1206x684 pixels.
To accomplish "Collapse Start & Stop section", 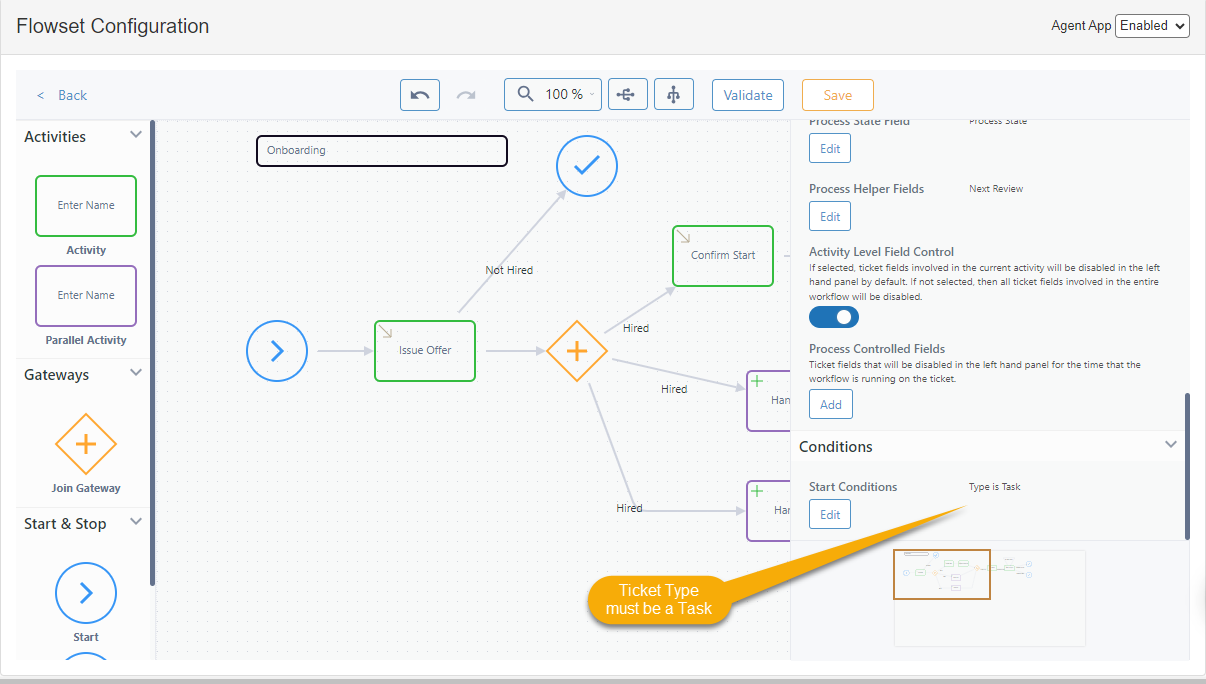I will 136,522.
